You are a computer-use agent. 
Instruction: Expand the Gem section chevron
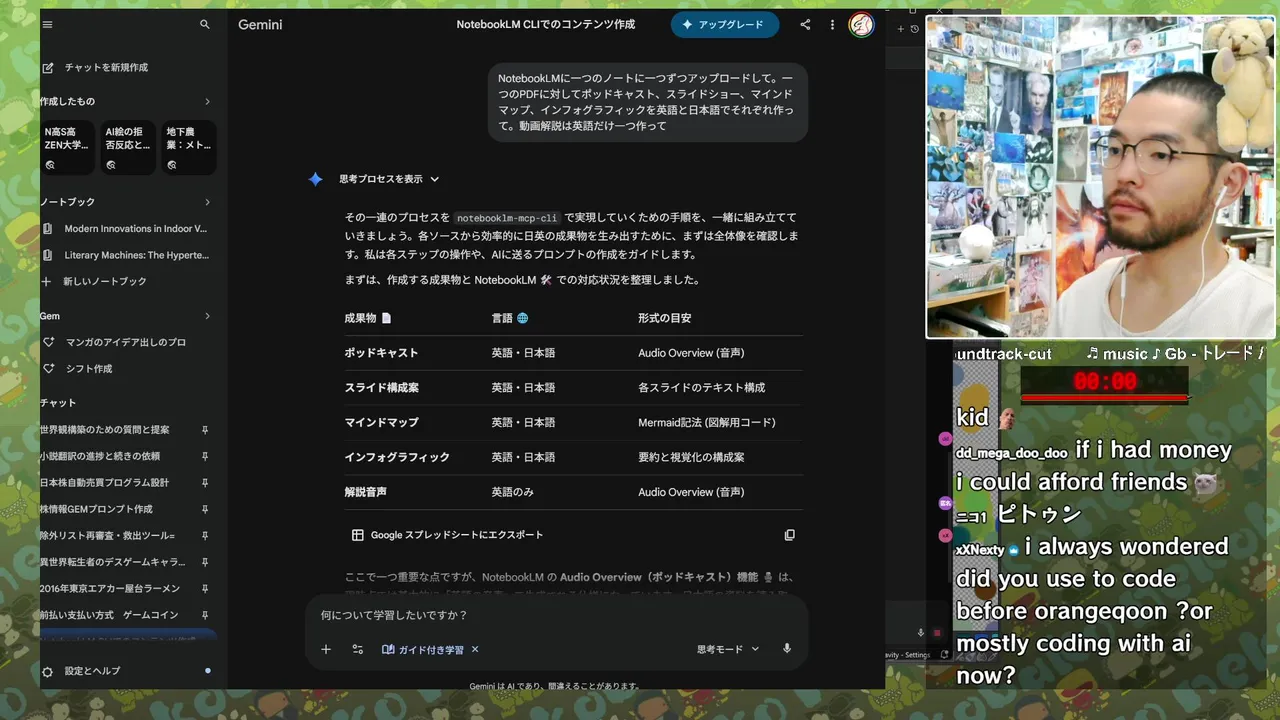[x=207, y=316]
